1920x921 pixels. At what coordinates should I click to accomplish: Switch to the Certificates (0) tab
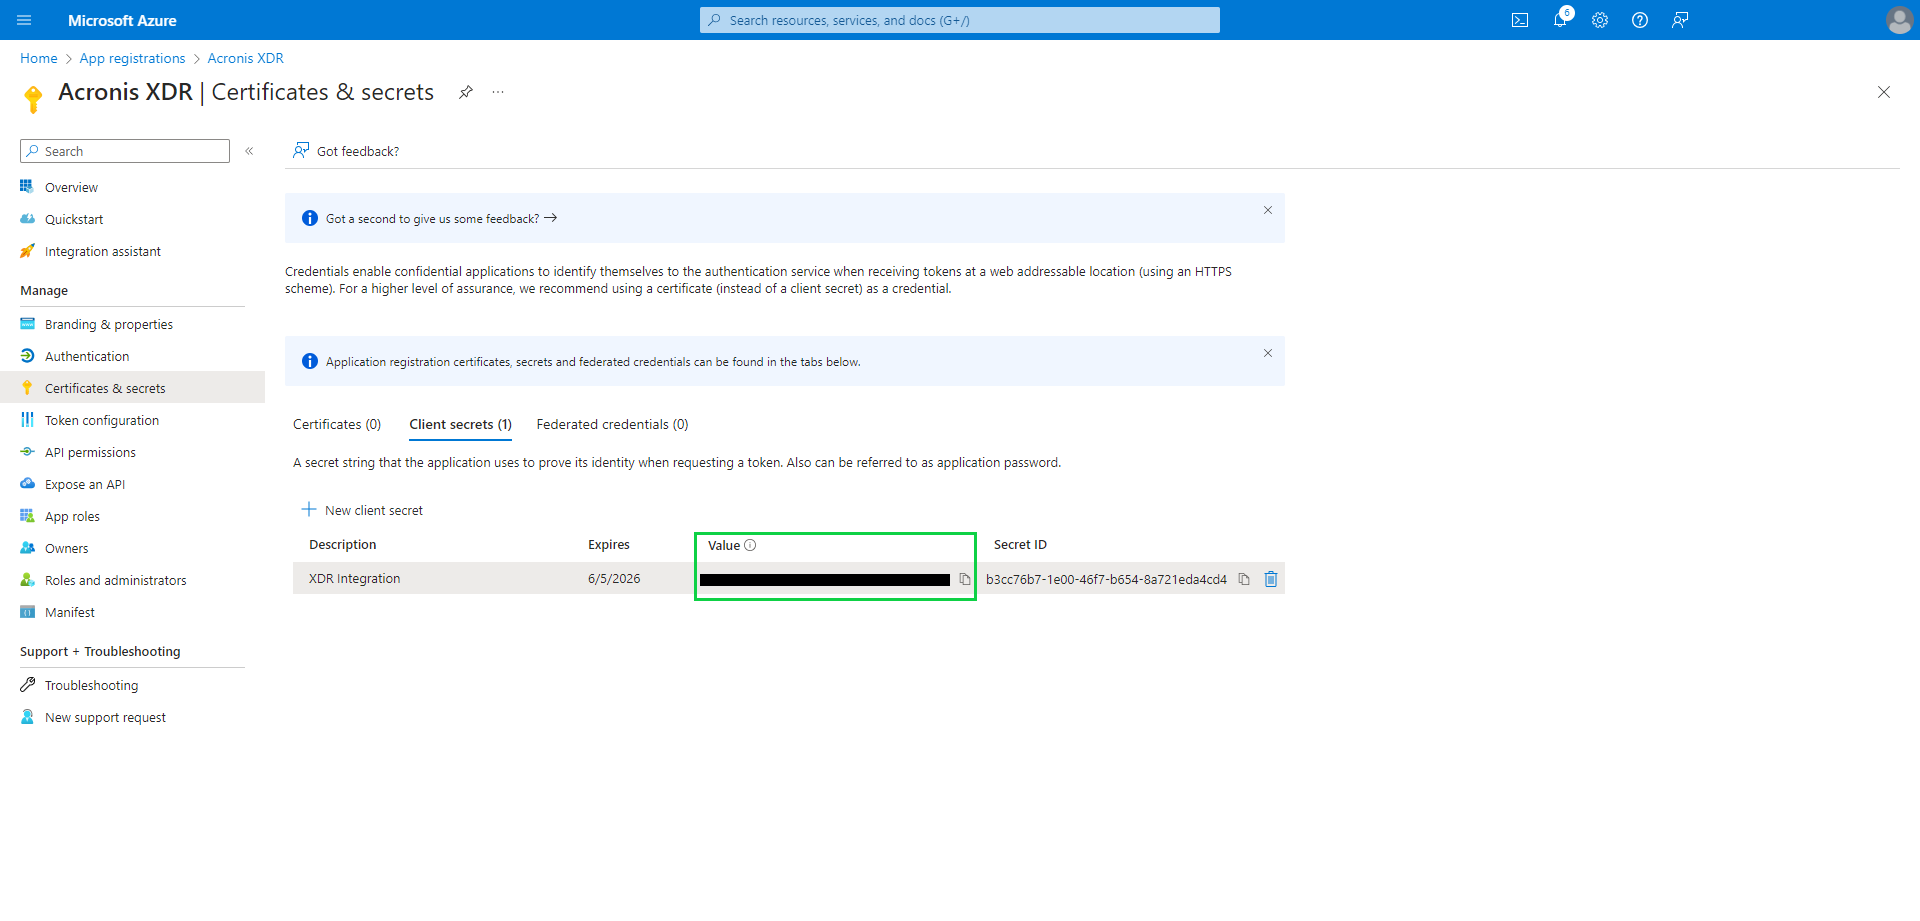336,424
